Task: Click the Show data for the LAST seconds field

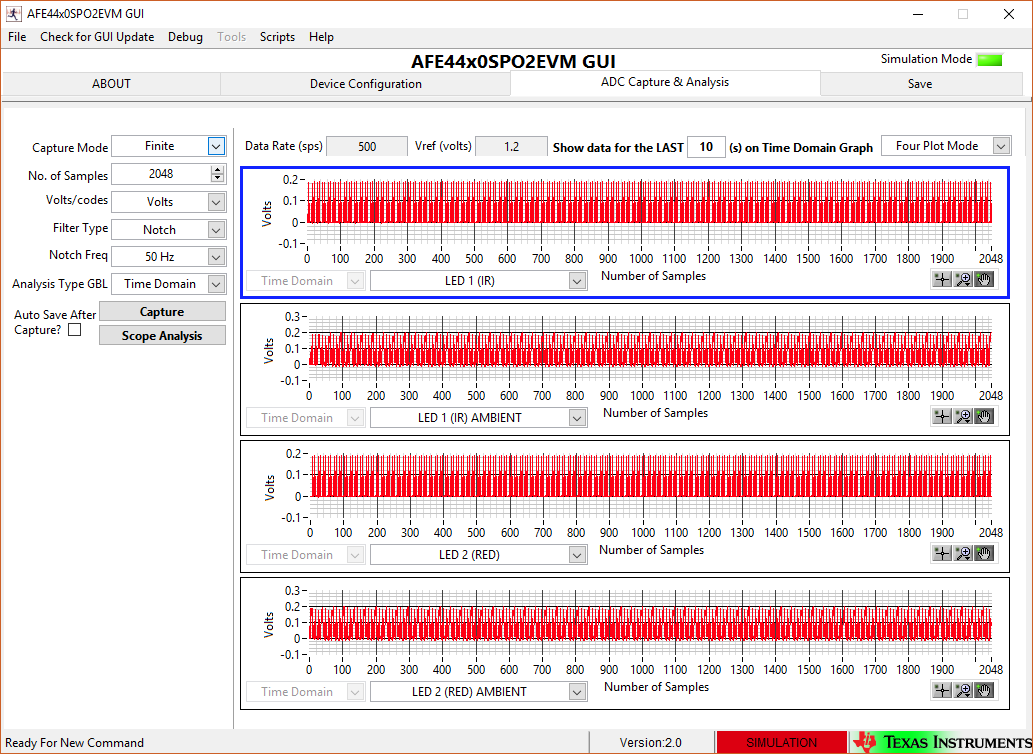Action: [x=706, y=147]
